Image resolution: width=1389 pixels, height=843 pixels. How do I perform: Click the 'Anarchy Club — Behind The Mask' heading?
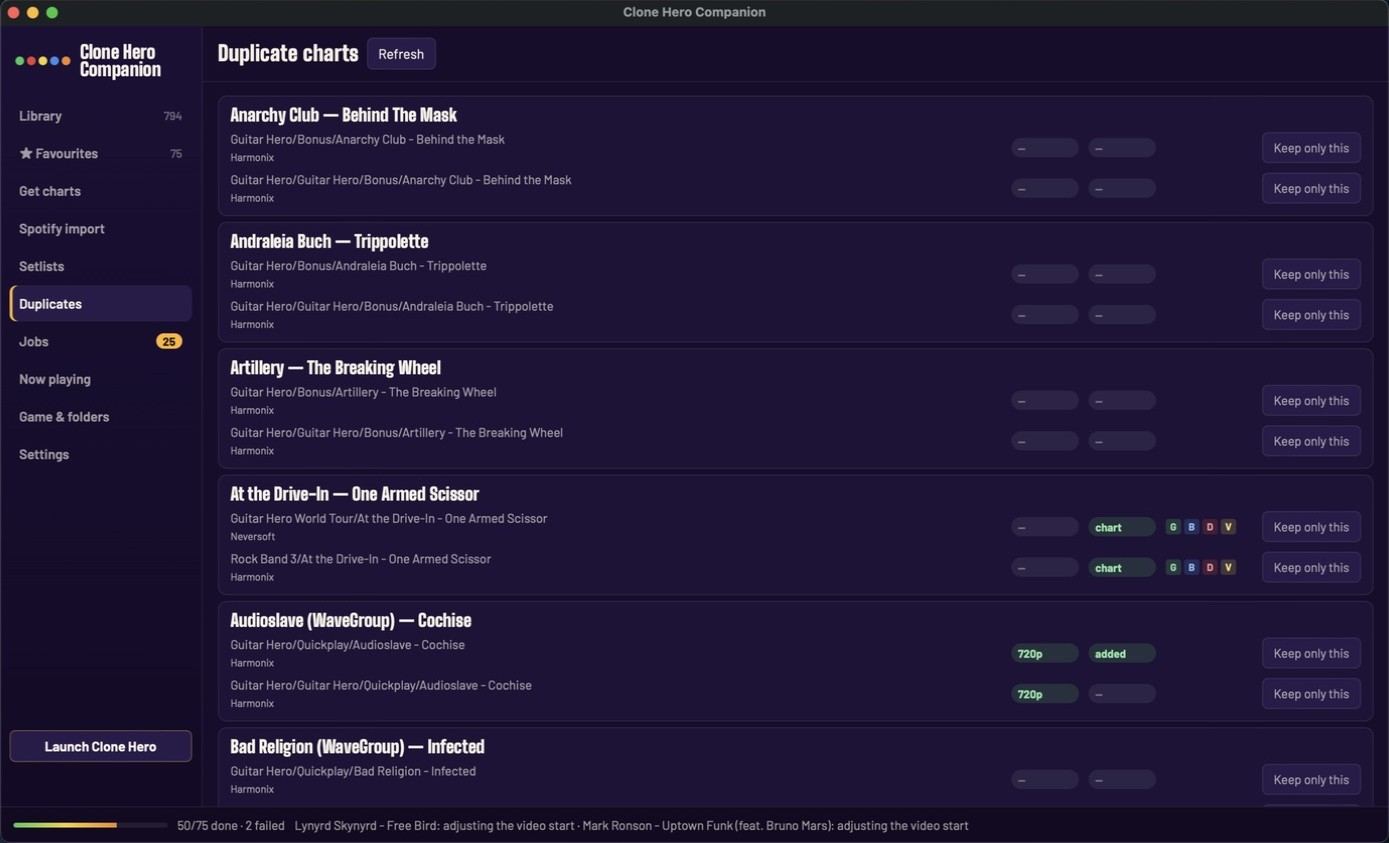pyautogui.click(x=343, y=115)
